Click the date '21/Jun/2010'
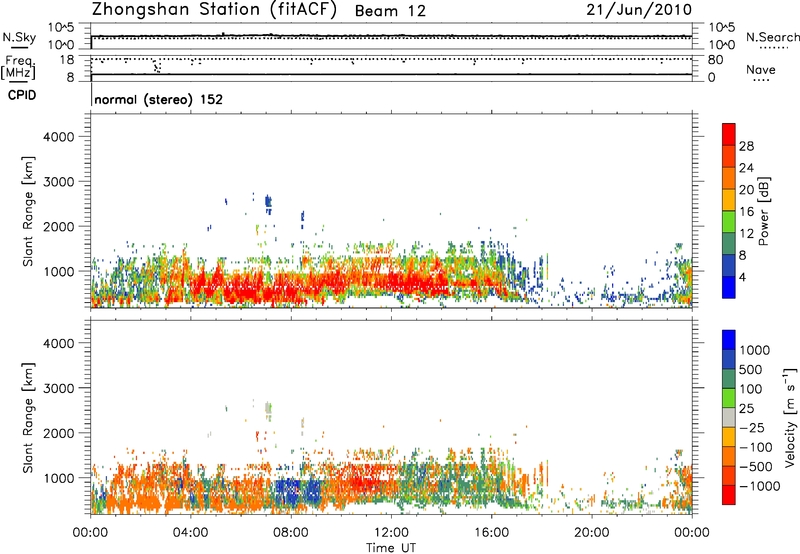800x554 pixels. (x=639, y=10)
